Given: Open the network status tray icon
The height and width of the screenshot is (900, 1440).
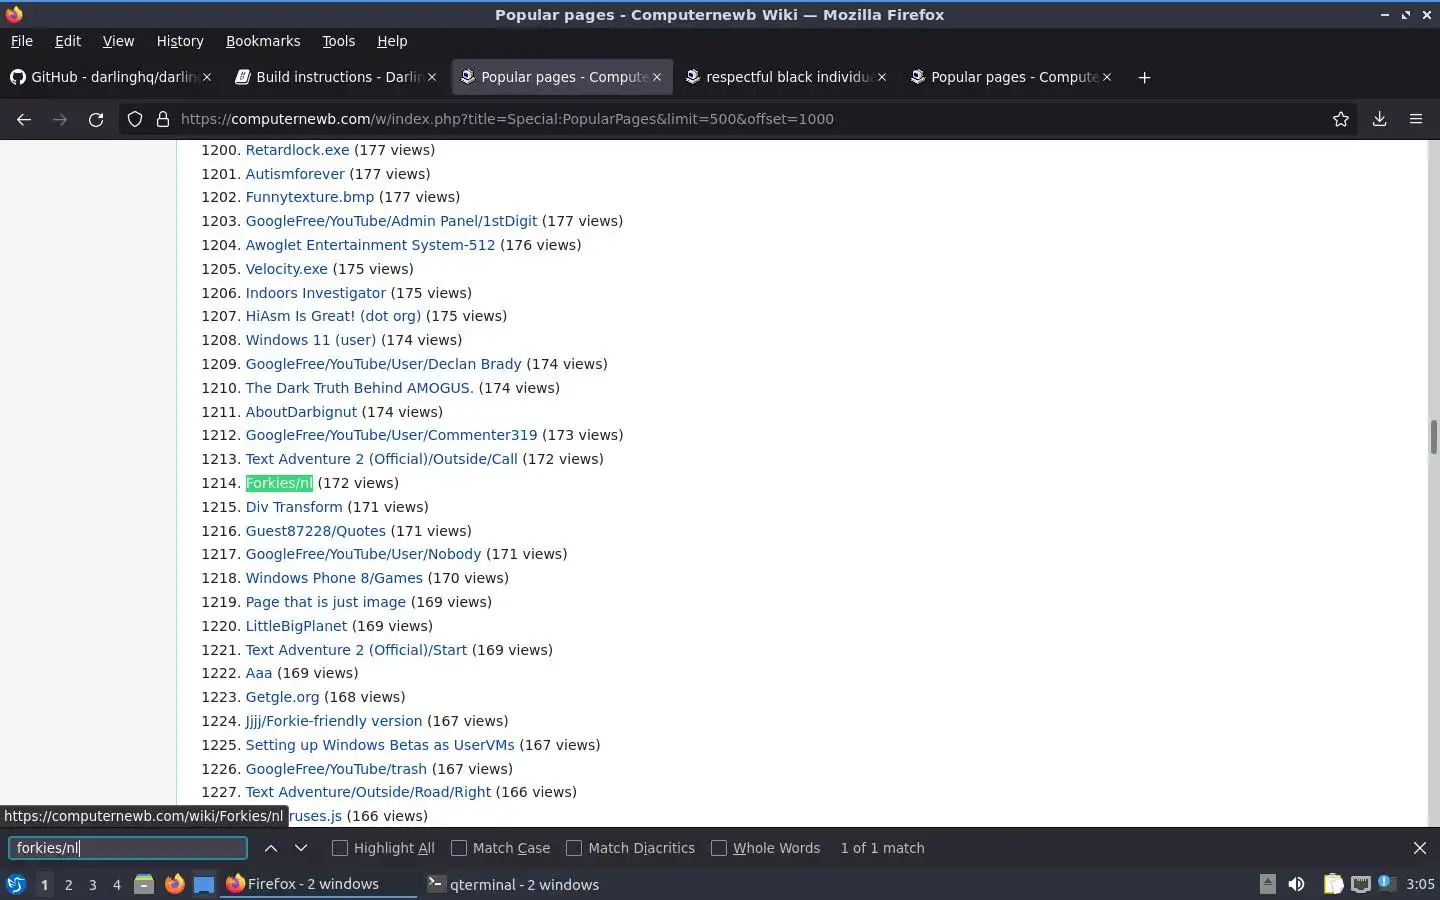Looking at the screenshot, I should 1360,884.
